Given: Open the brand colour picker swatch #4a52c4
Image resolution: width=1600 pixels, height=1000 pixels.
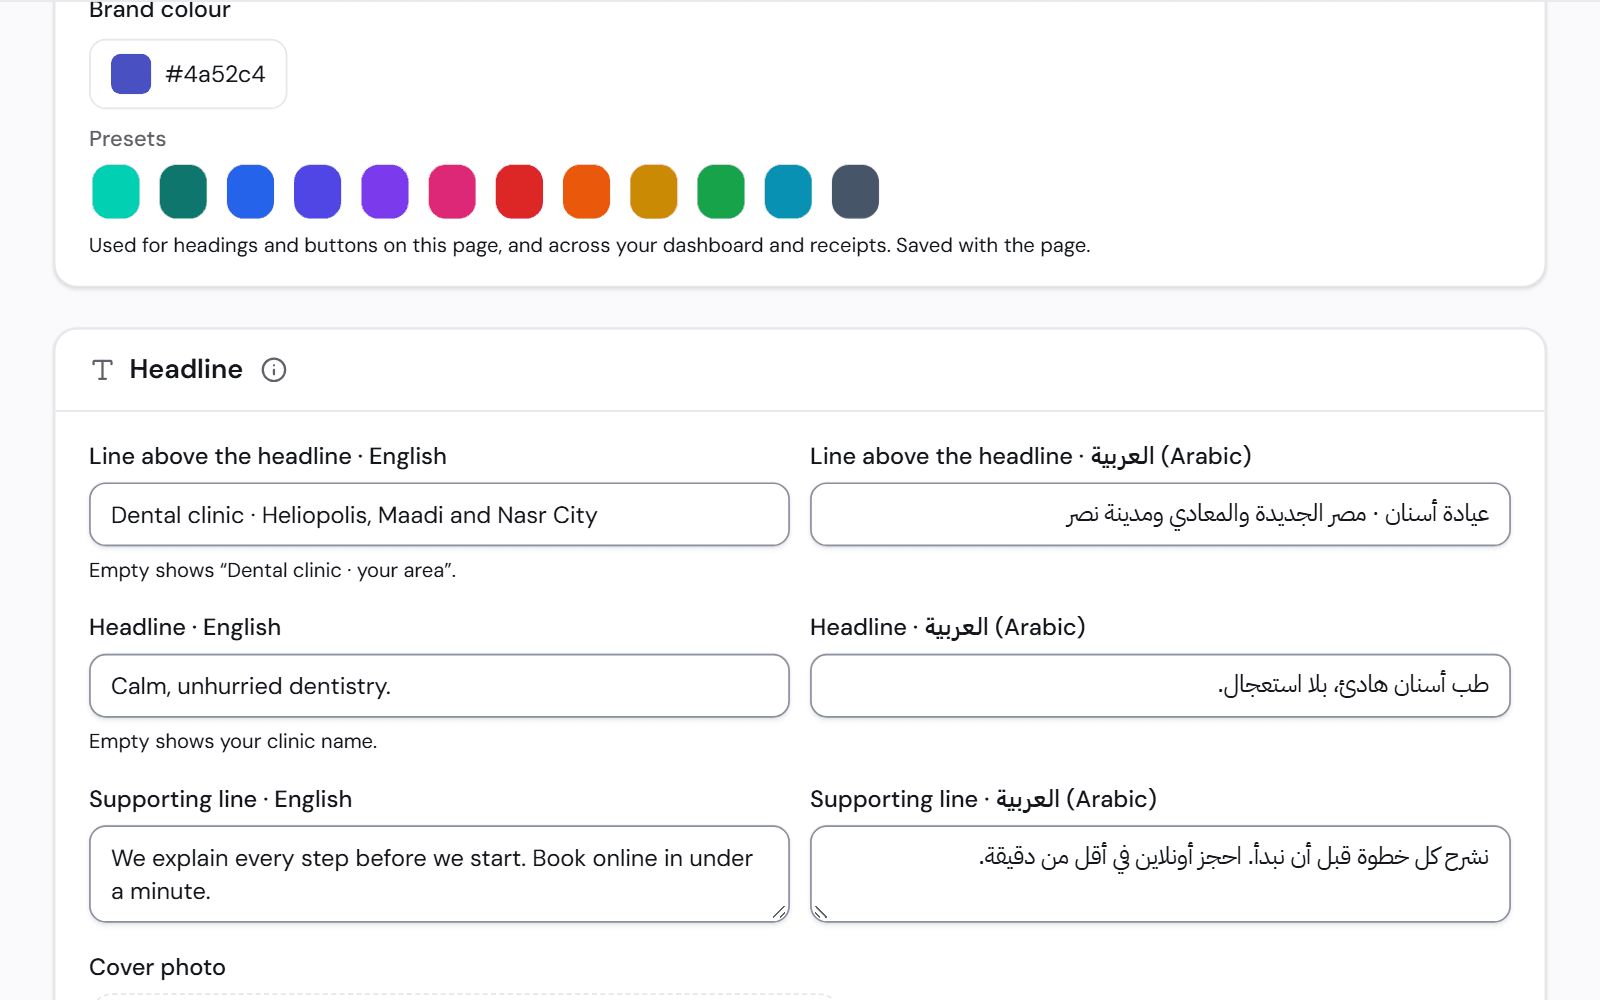Looking at the screenshot, I should tap(131, 74).
